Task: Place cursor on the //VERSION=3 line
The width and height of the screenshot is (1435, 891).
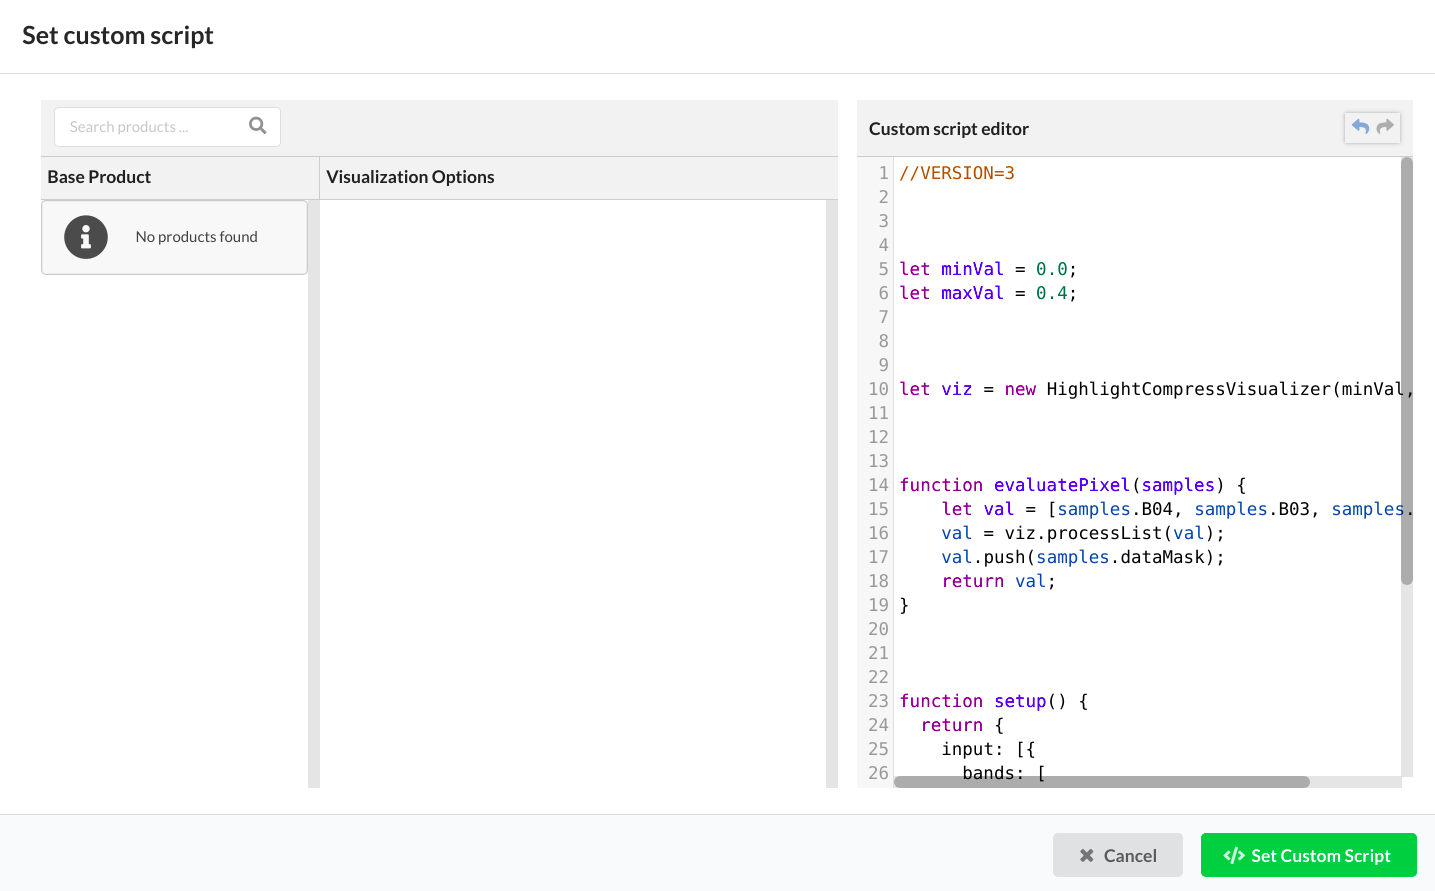Action: [957, 173]
